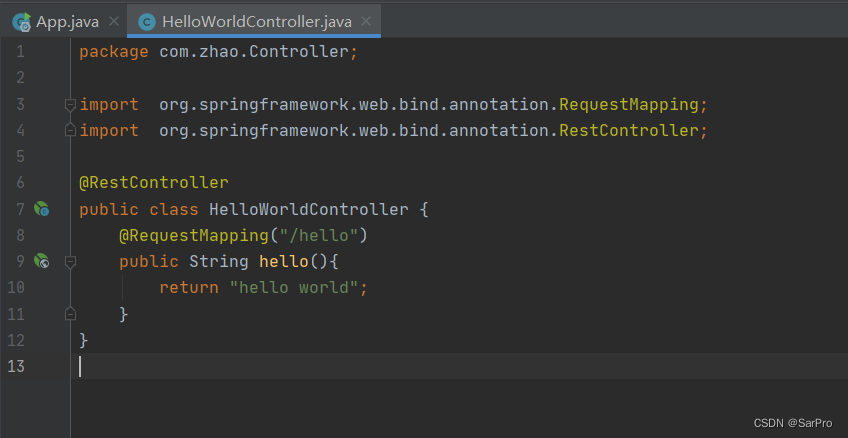
Task: Click the String return type on line 9
Action: tap(219, 262)
